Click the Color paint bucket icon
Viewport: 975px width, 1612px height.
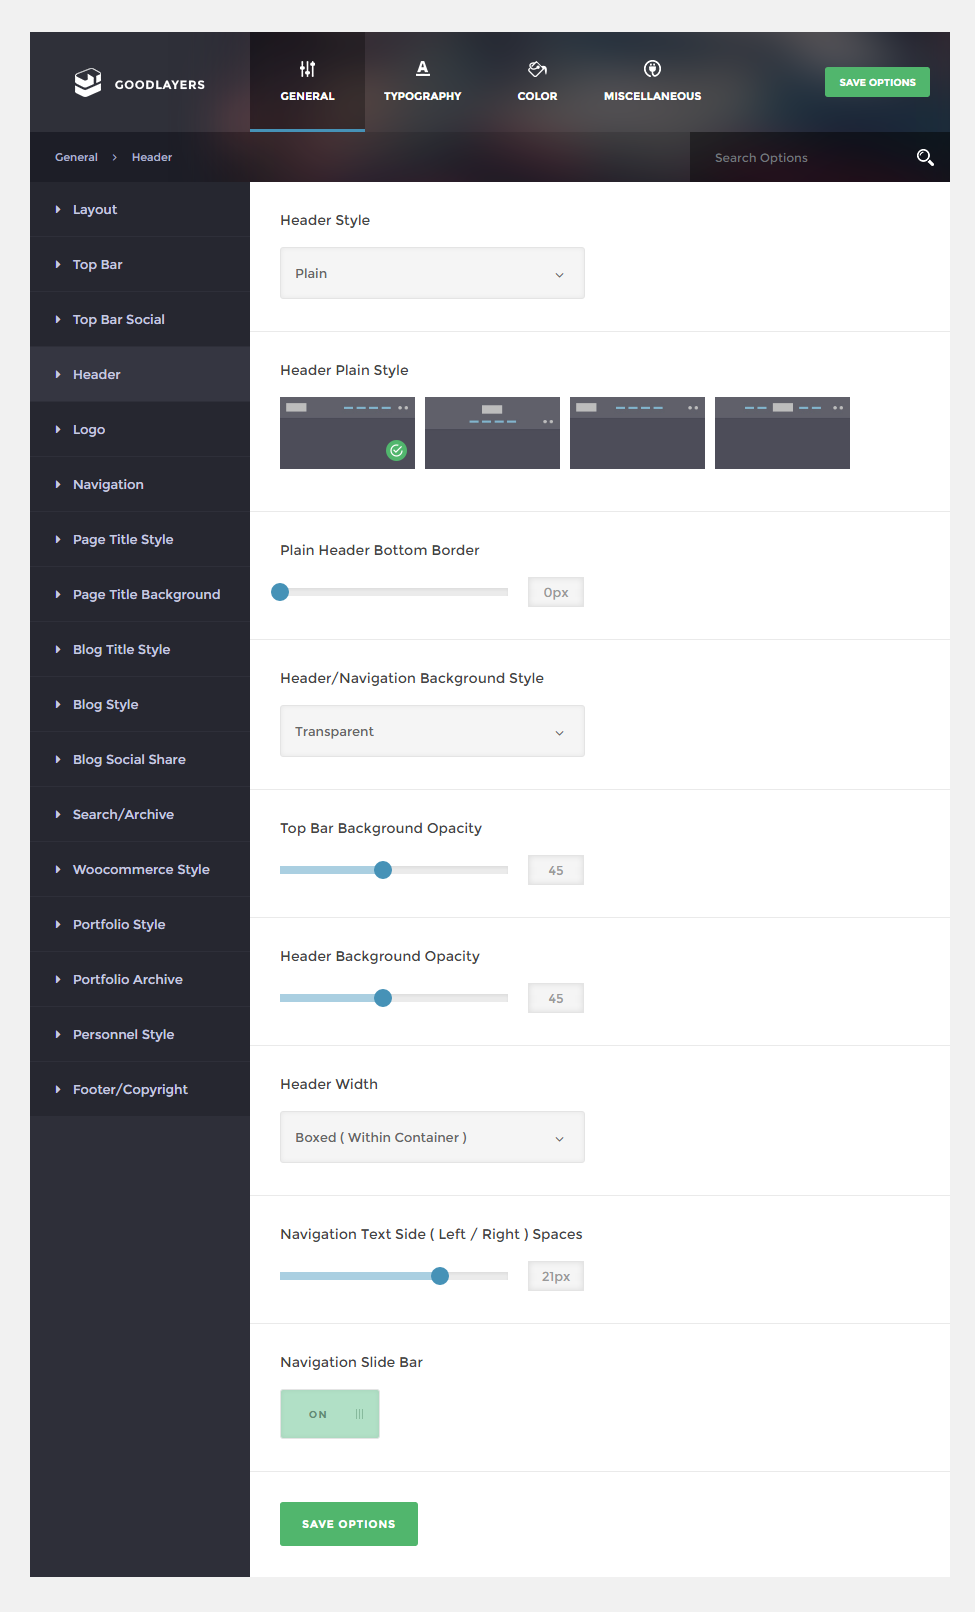point(537,69)
